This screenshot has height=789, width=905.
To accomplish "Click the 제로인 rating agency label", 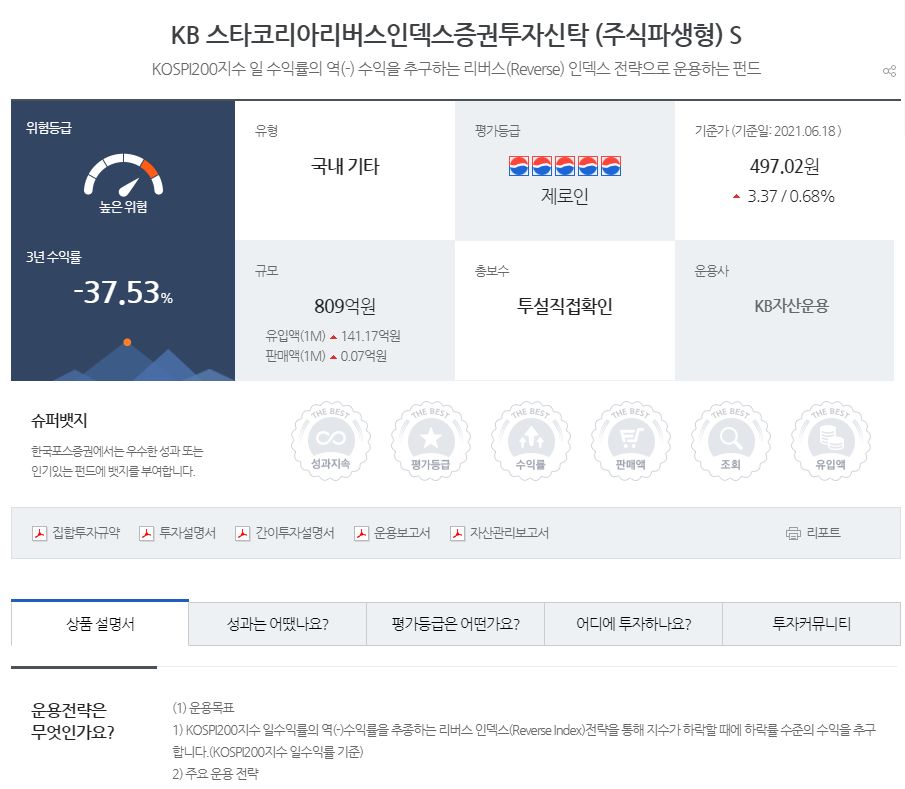I will (564, 196).
